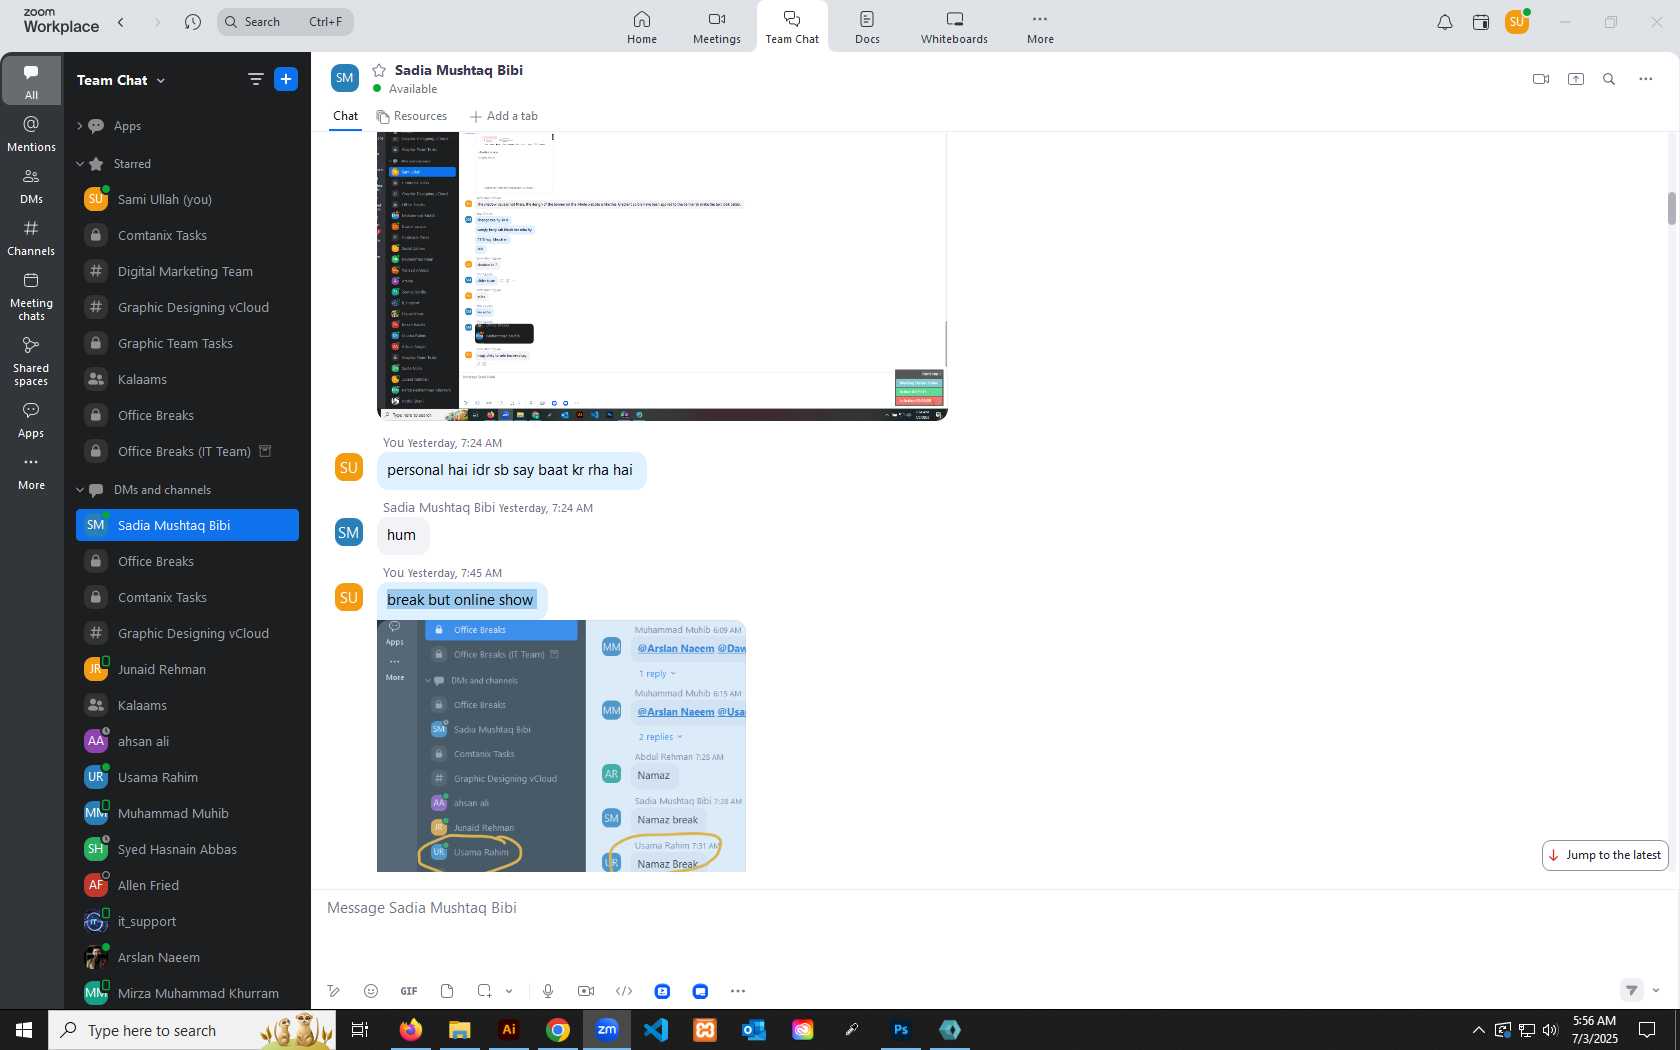Viewport: 1680px width, 1050px height.
Task: Click the back navigation arrow
Action: pyautogui.click(x=121, y=22)
